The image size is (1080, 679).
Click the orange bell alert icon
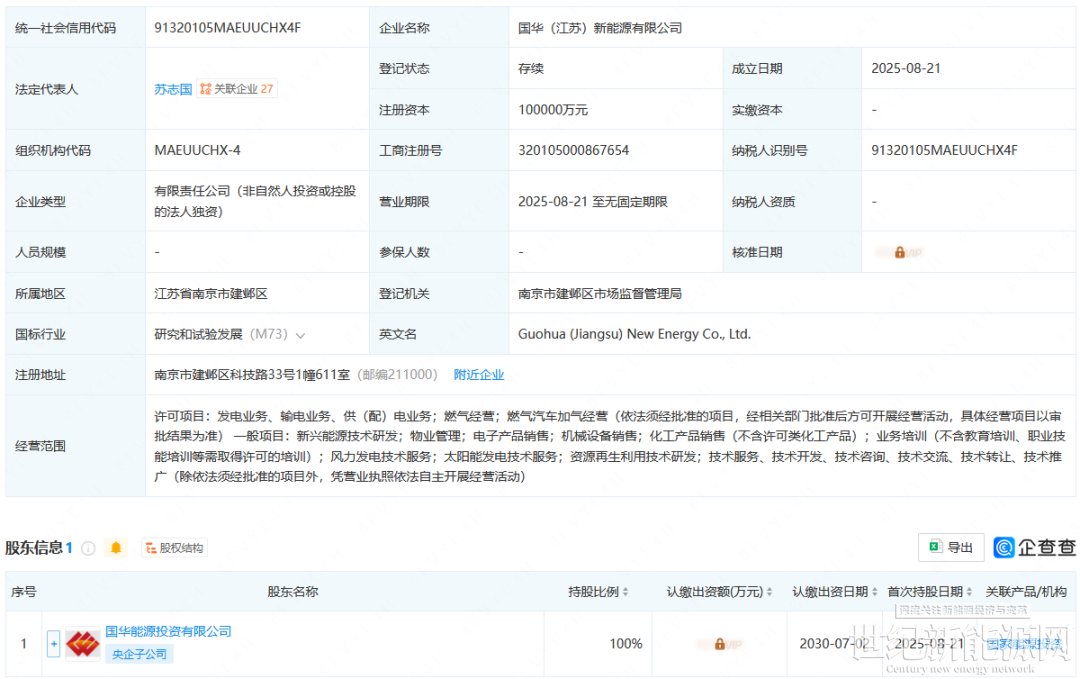116,548
